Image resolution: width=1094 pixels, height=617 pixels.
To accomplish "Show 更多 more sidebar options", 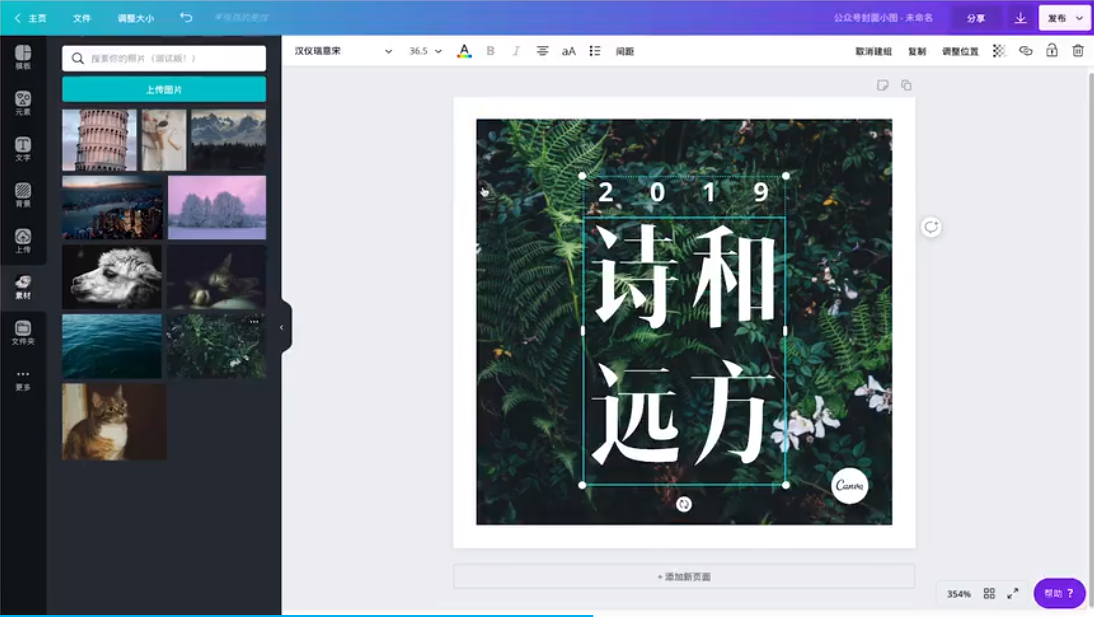I will 23,380.
